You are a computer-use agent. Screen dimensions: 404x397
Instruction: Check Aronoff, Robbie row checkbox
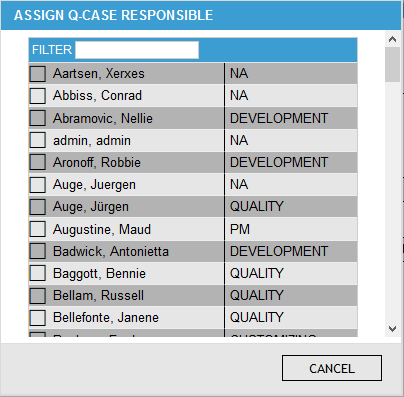pos(38,162)
